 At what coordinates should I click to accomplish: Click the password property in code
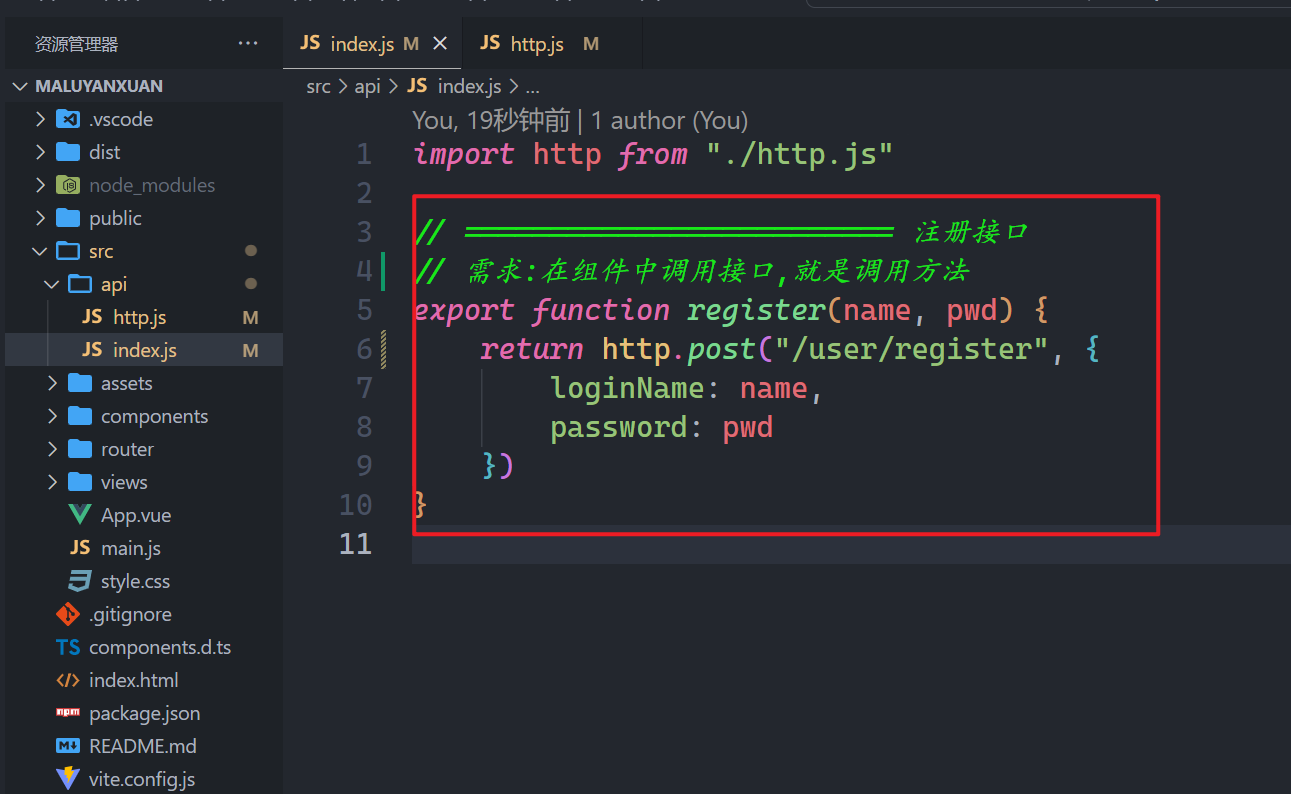(x=618, y=427)
